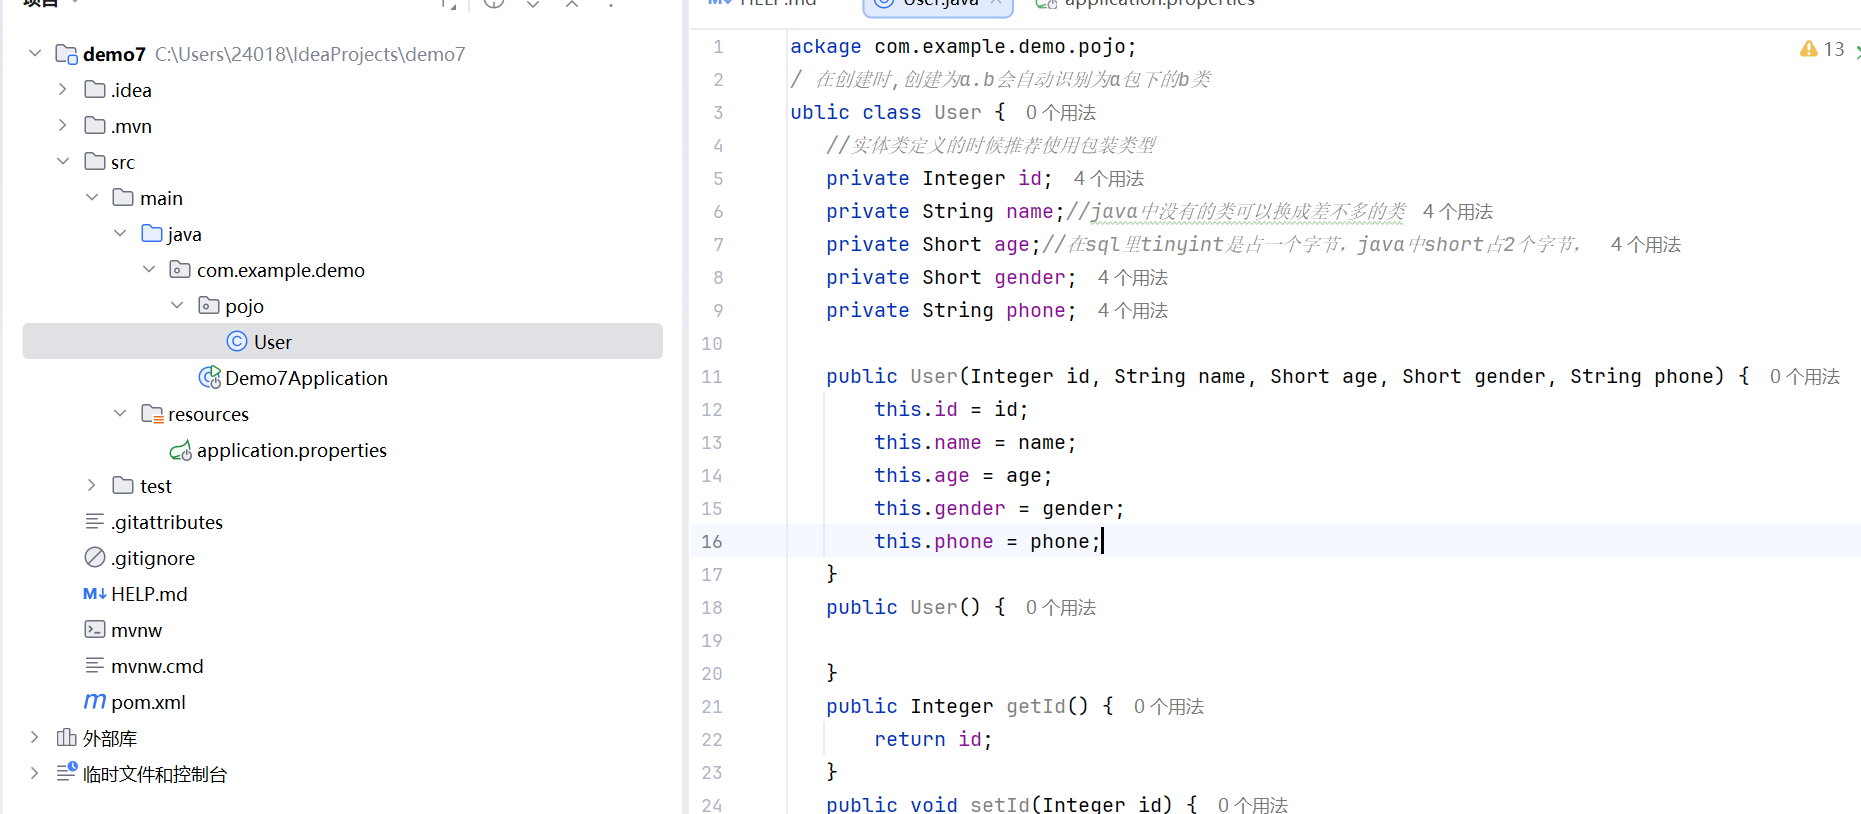This screenshot has width=1861, height=814.
Task: Click the HELP.md Markdown icon
Action: [95, 594]
